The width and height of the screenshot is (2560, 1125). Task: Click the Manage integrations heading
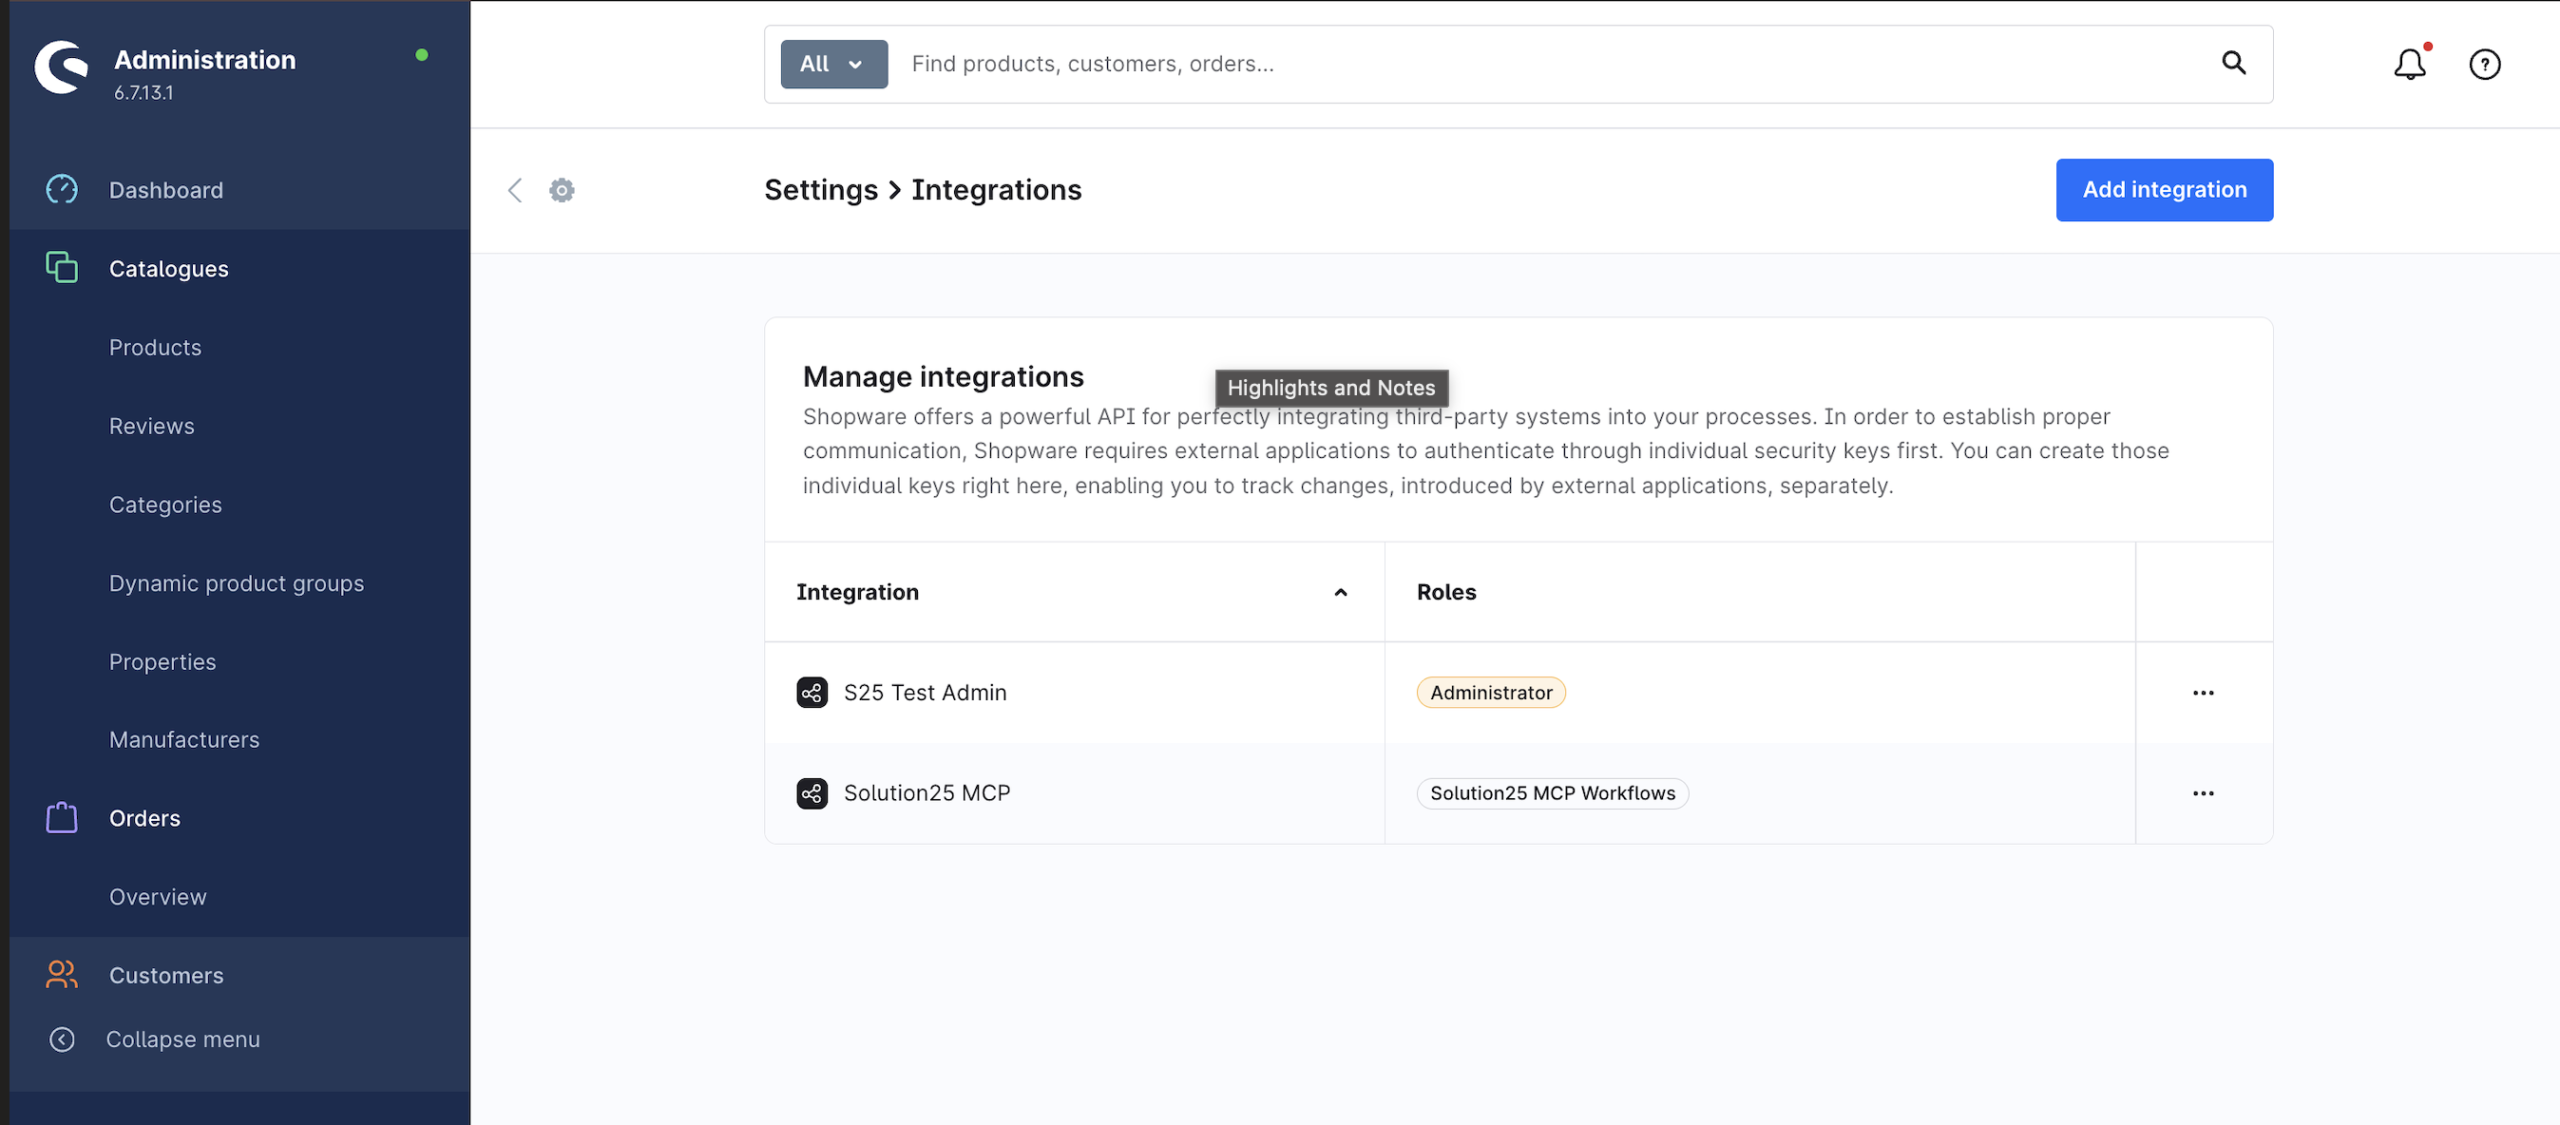point(943,377)
